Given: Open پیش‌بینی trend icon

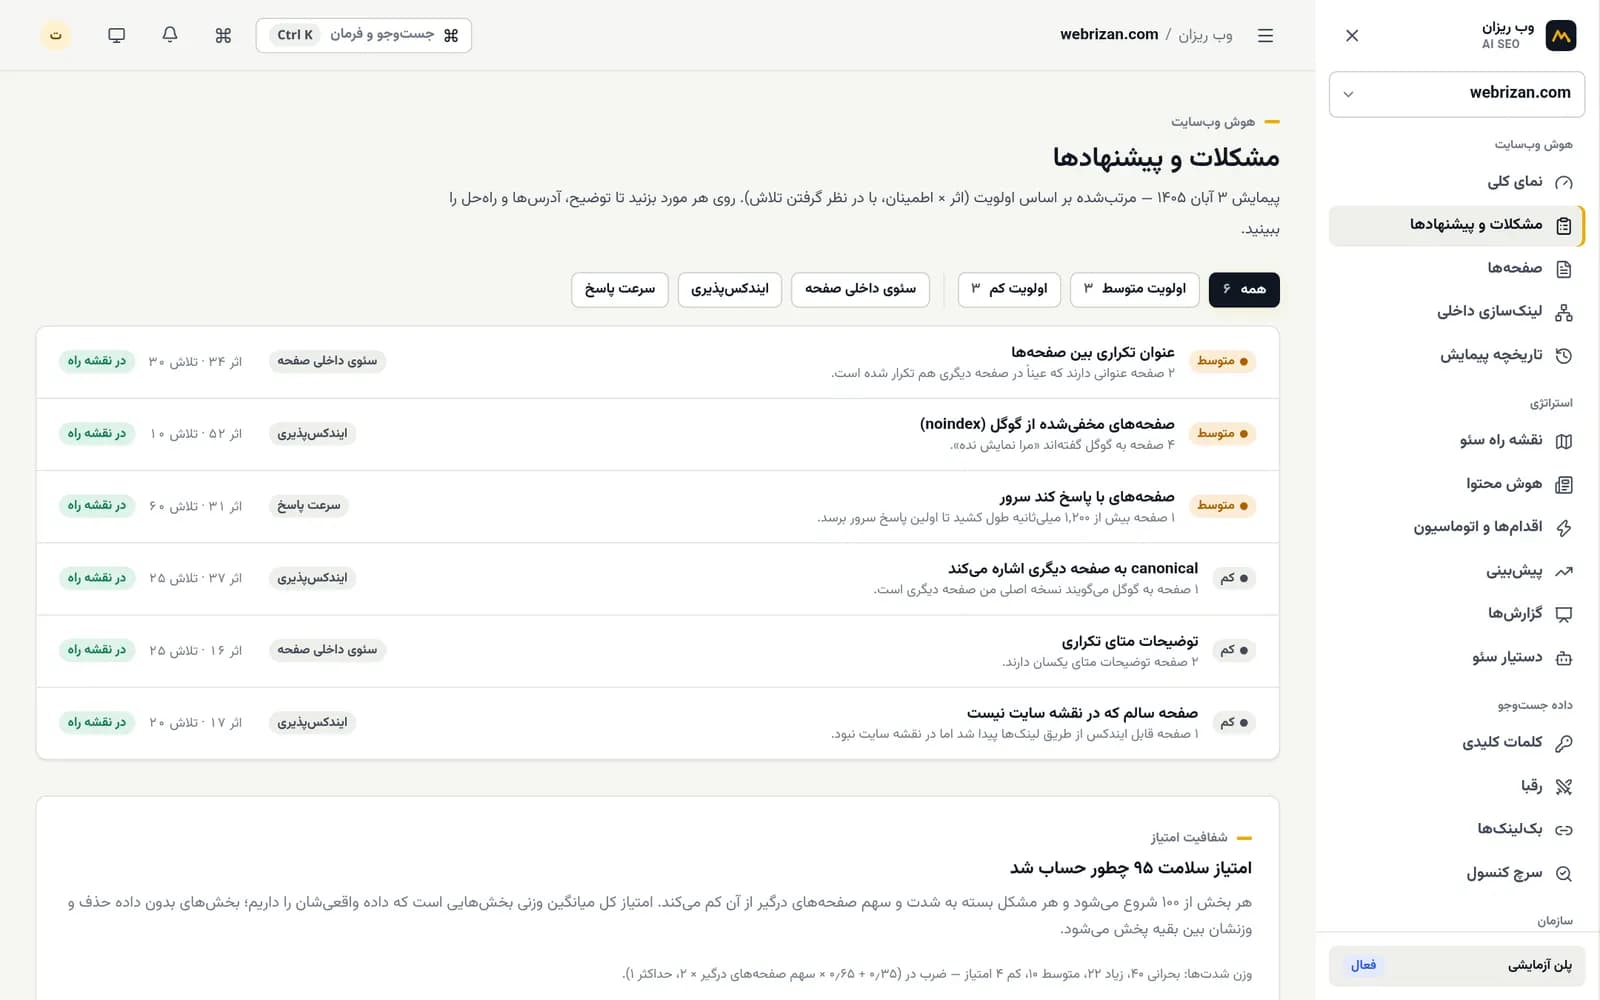Looking at the screenshot, I should tap(1564, 571).
